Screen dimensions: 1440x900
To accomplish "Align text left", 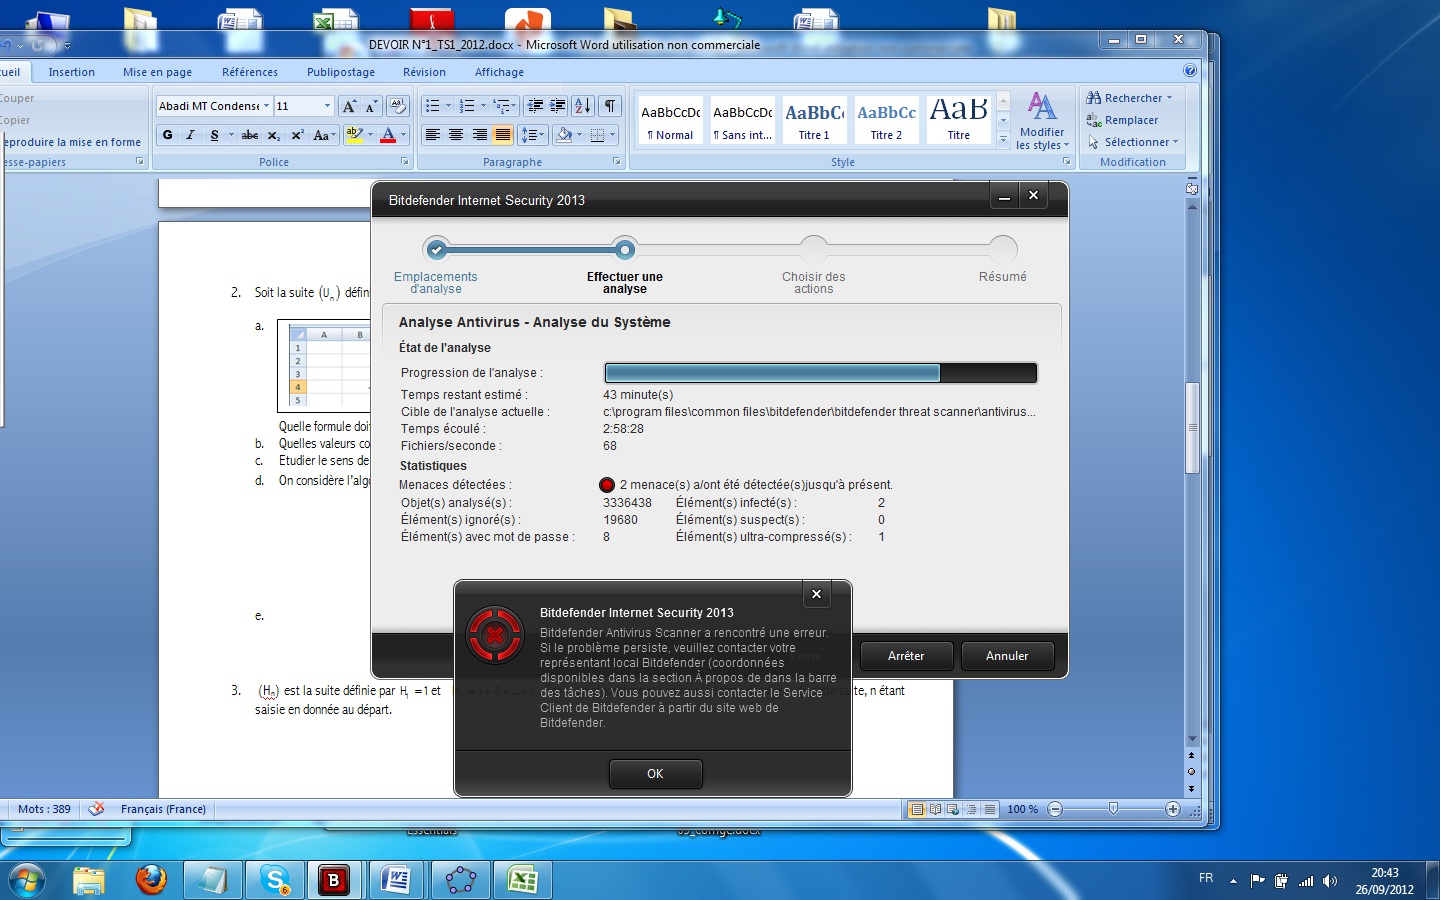I will [x=432, y=135].
